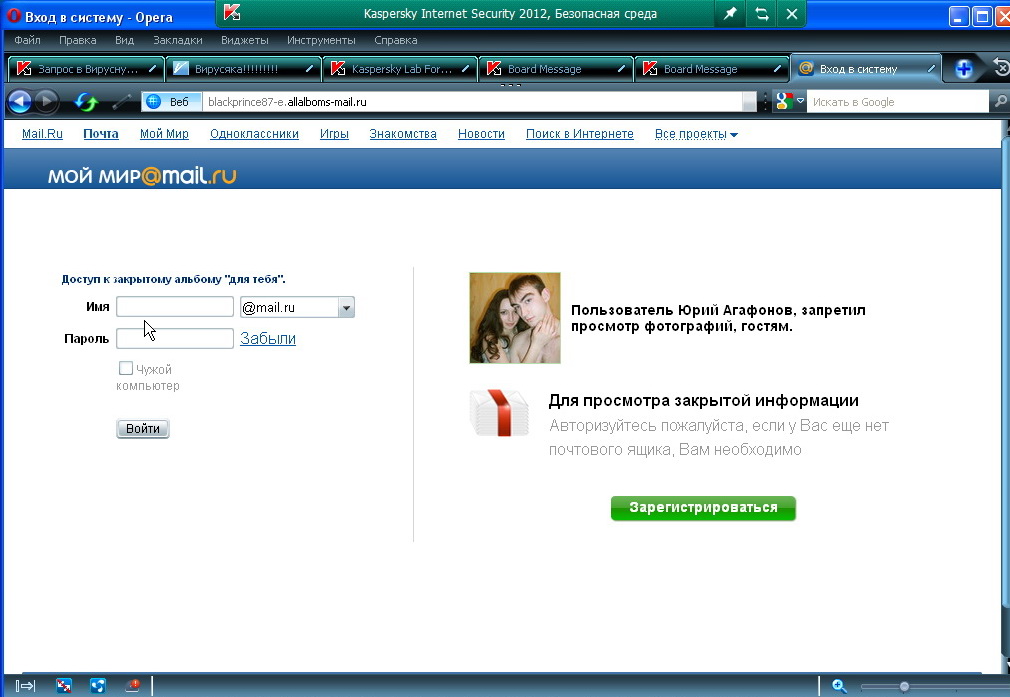Click the Kaspersky K logo icon
The image size is (1010, 697).
pyautogui.click(x=232, y=12)
